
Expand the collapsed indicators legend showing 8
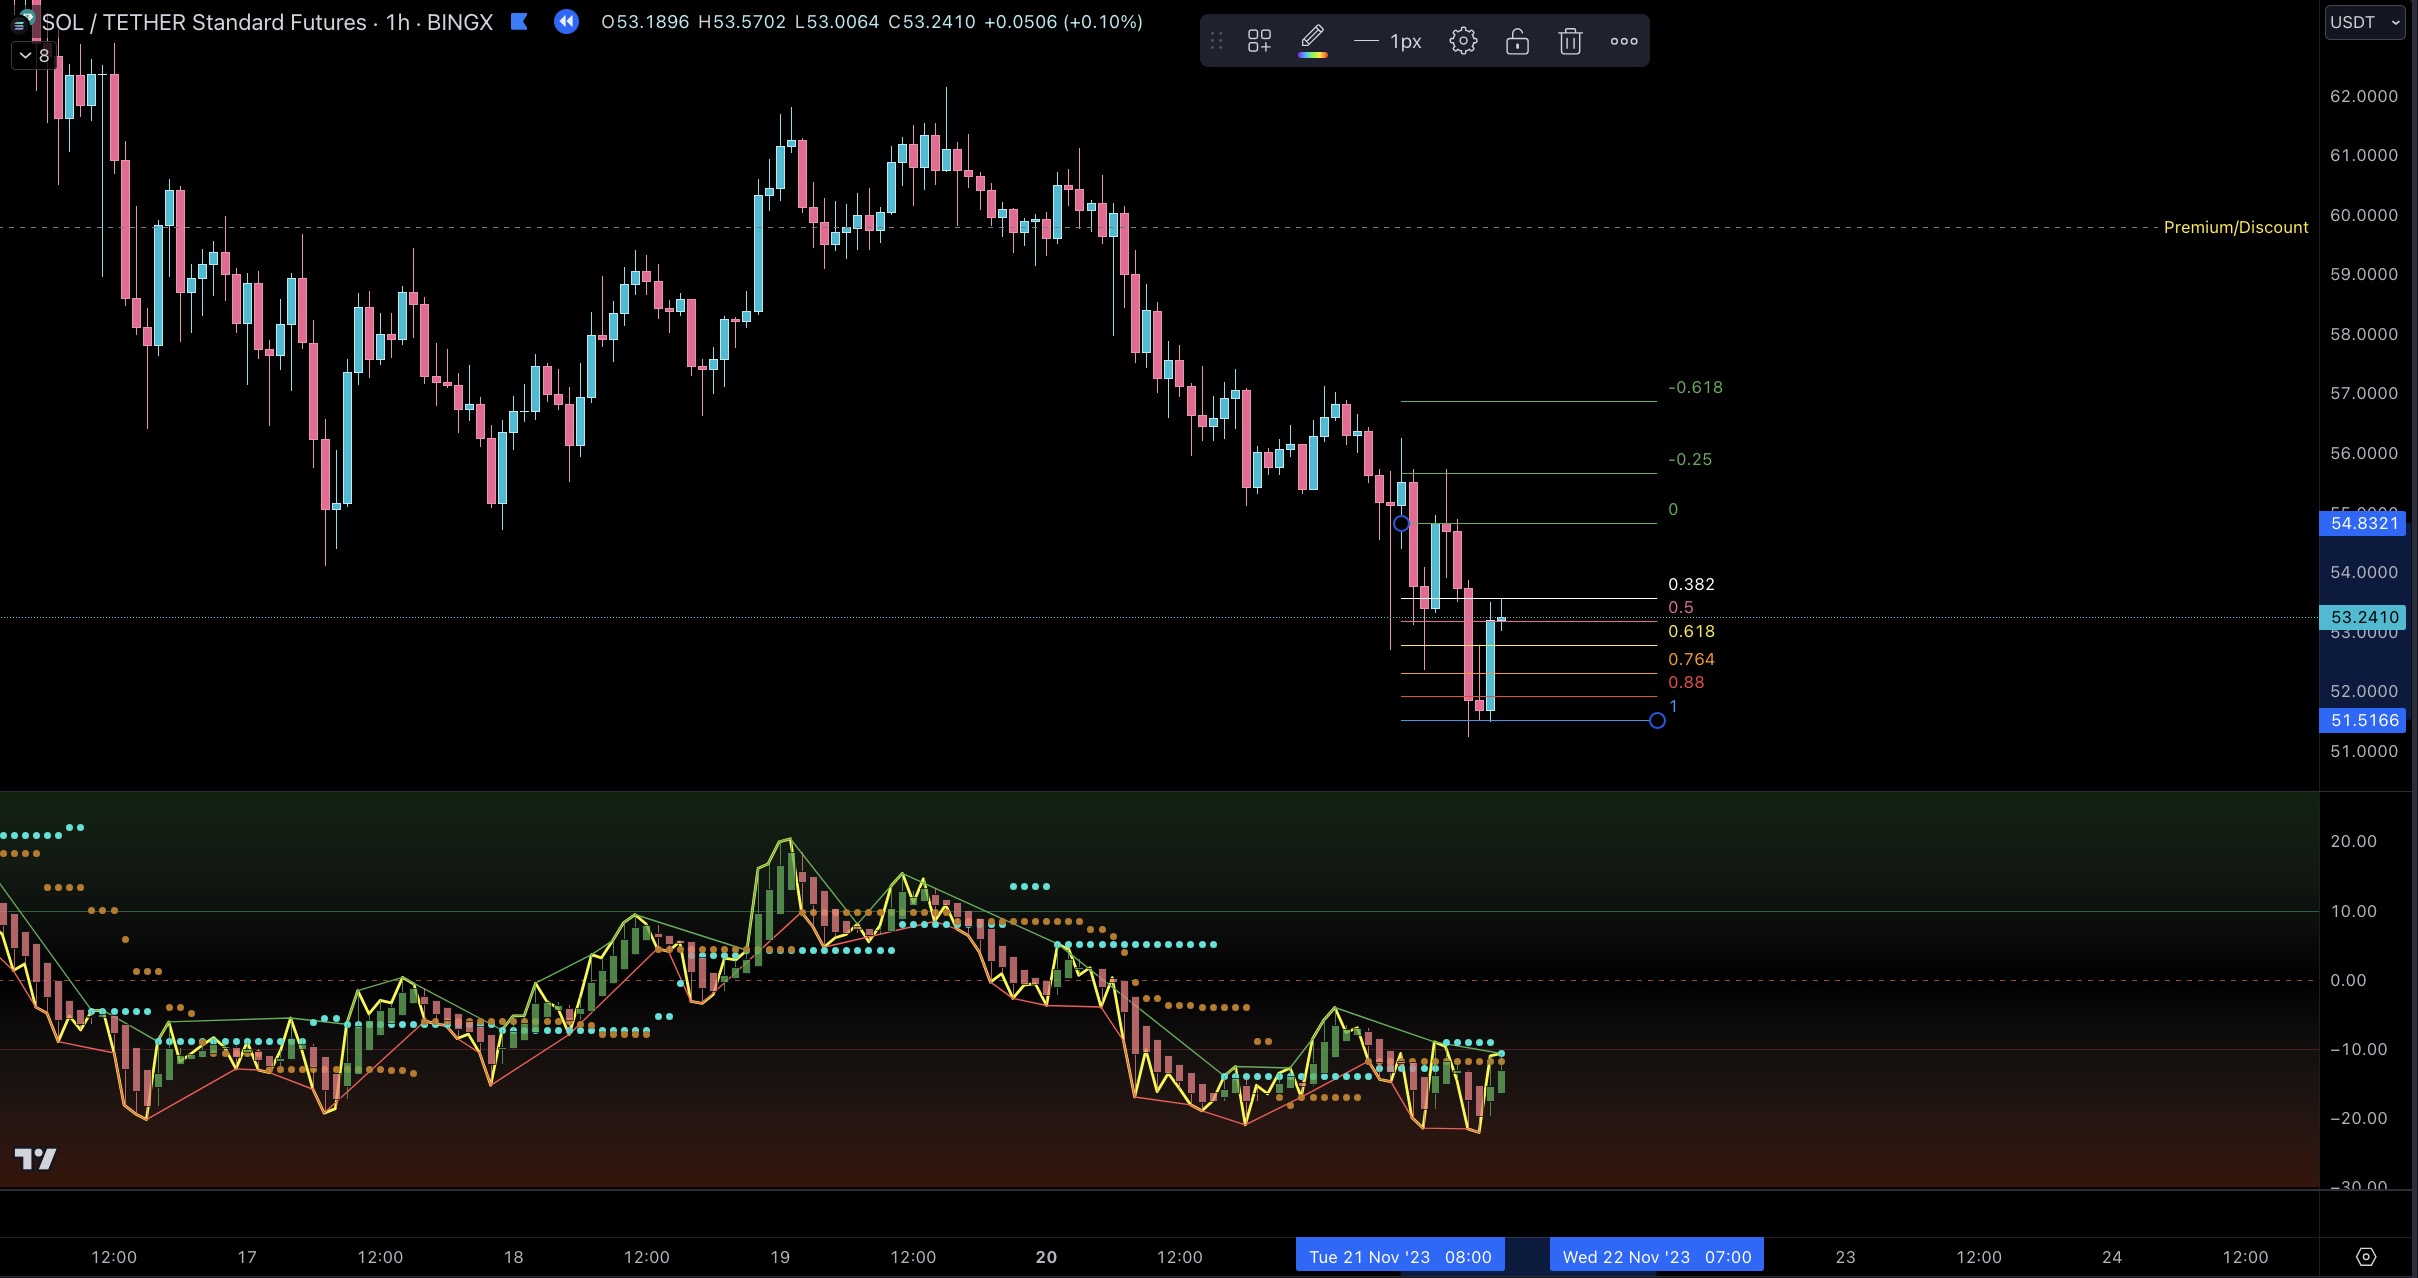point(34,56)
